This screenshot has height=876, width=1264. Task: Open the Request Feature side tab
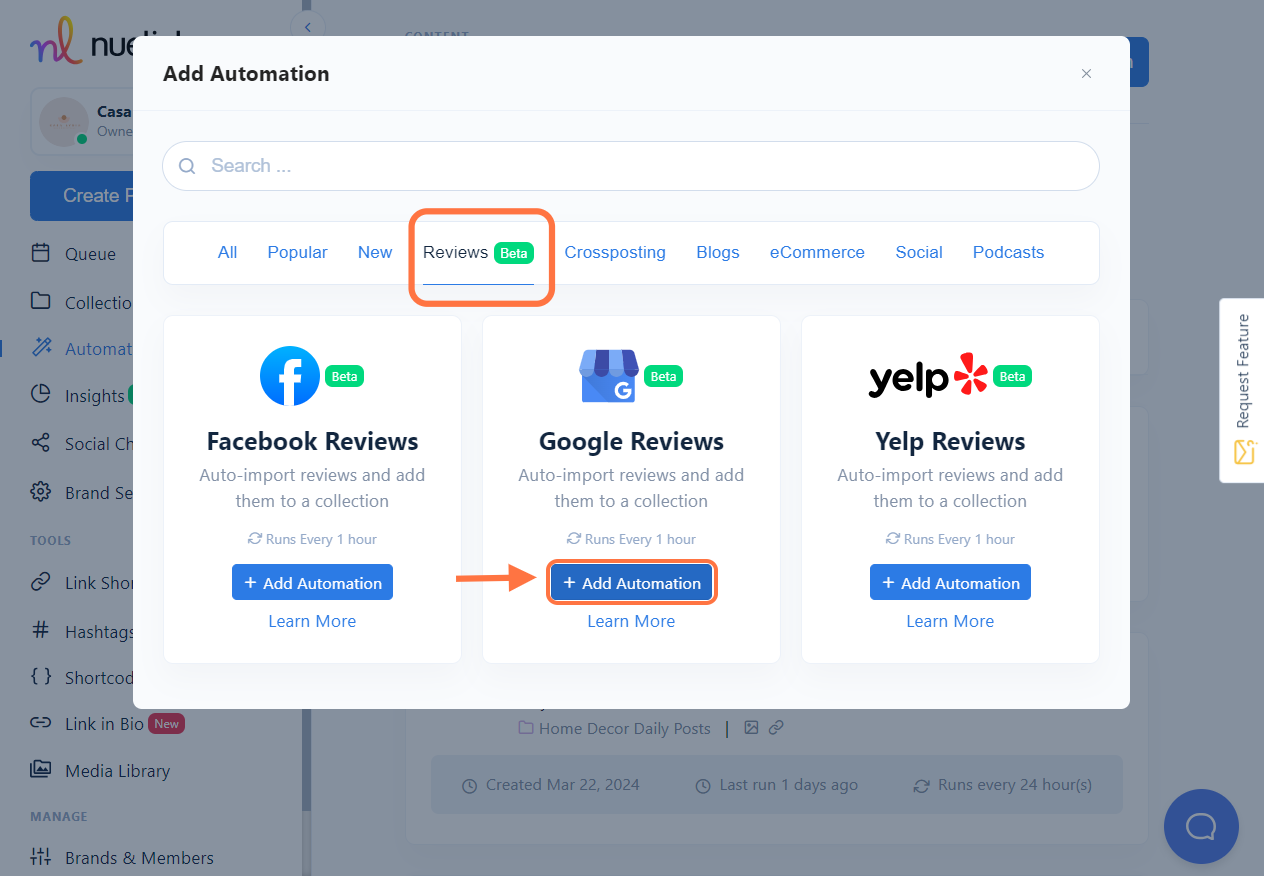click(1242, 390)
